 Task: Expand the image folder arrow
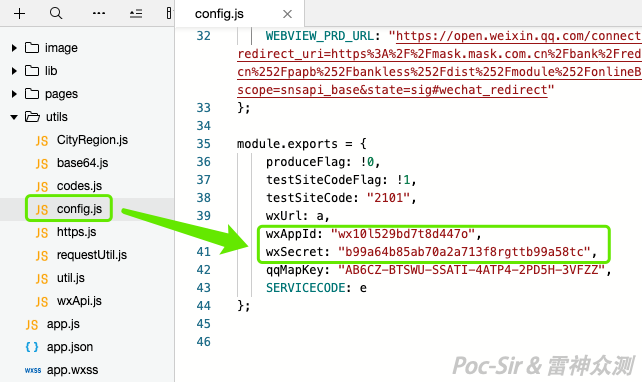click(x=14, y=48)
